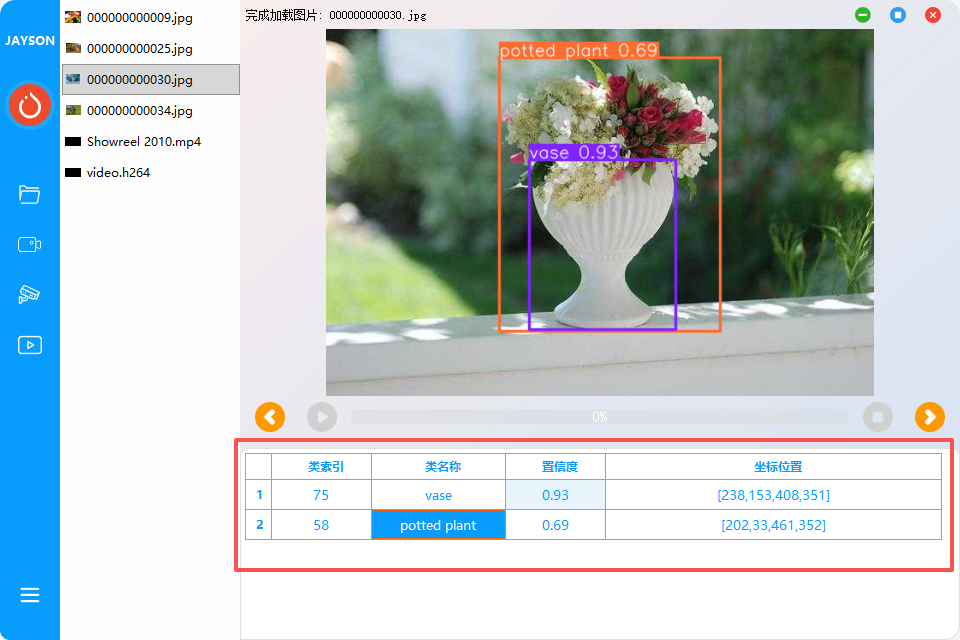Image resolution: width=960 pixels, height=640 pixels.
Task: Open the hamburger menu at the sidebar bottom
Action: click(x=30, y=595)
